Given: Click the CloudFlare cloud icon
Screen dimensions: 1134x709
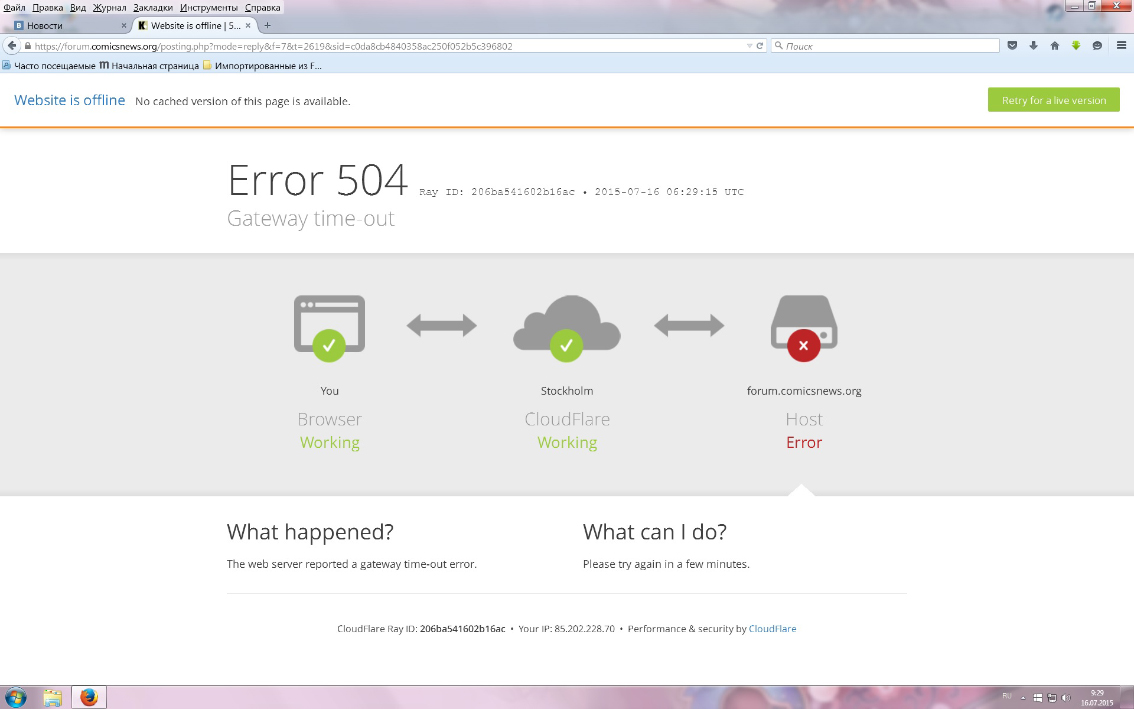Looking at the screenshot, I should pyautogui.click(x=567, y=328).
